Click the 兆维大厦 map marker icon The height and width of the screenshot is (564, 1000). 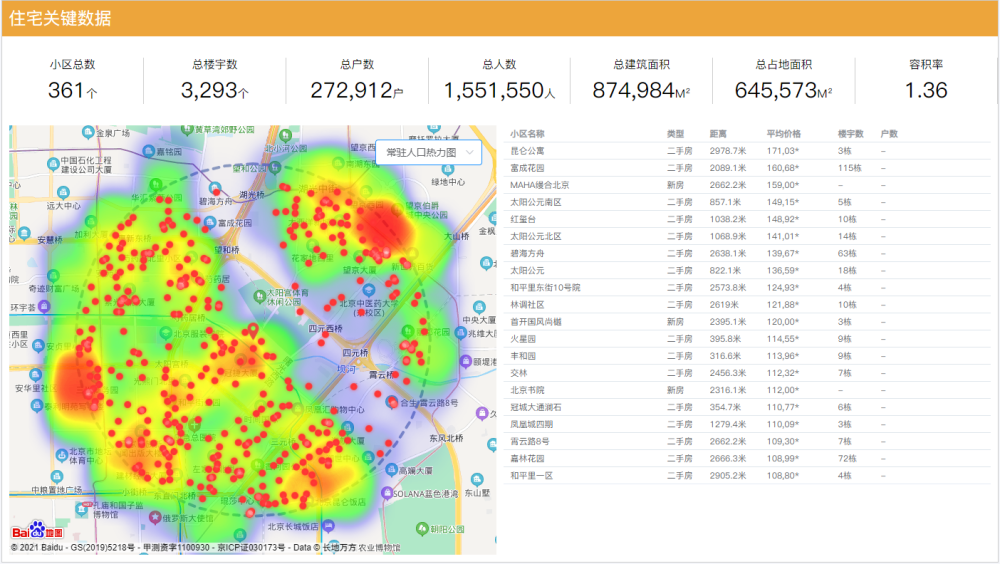(x=460, y=332)
